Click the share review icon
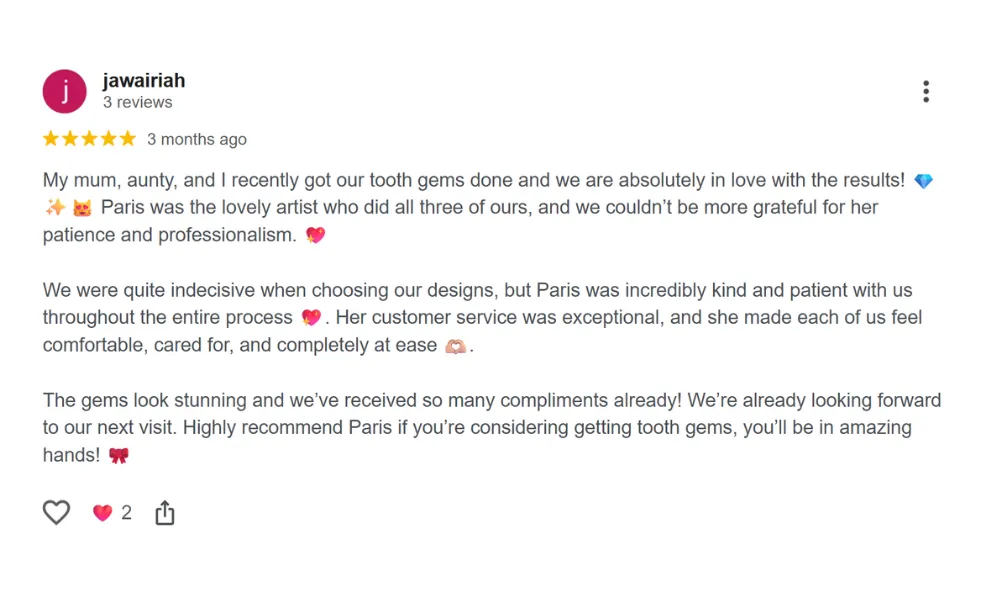 [x=165, y=513]
